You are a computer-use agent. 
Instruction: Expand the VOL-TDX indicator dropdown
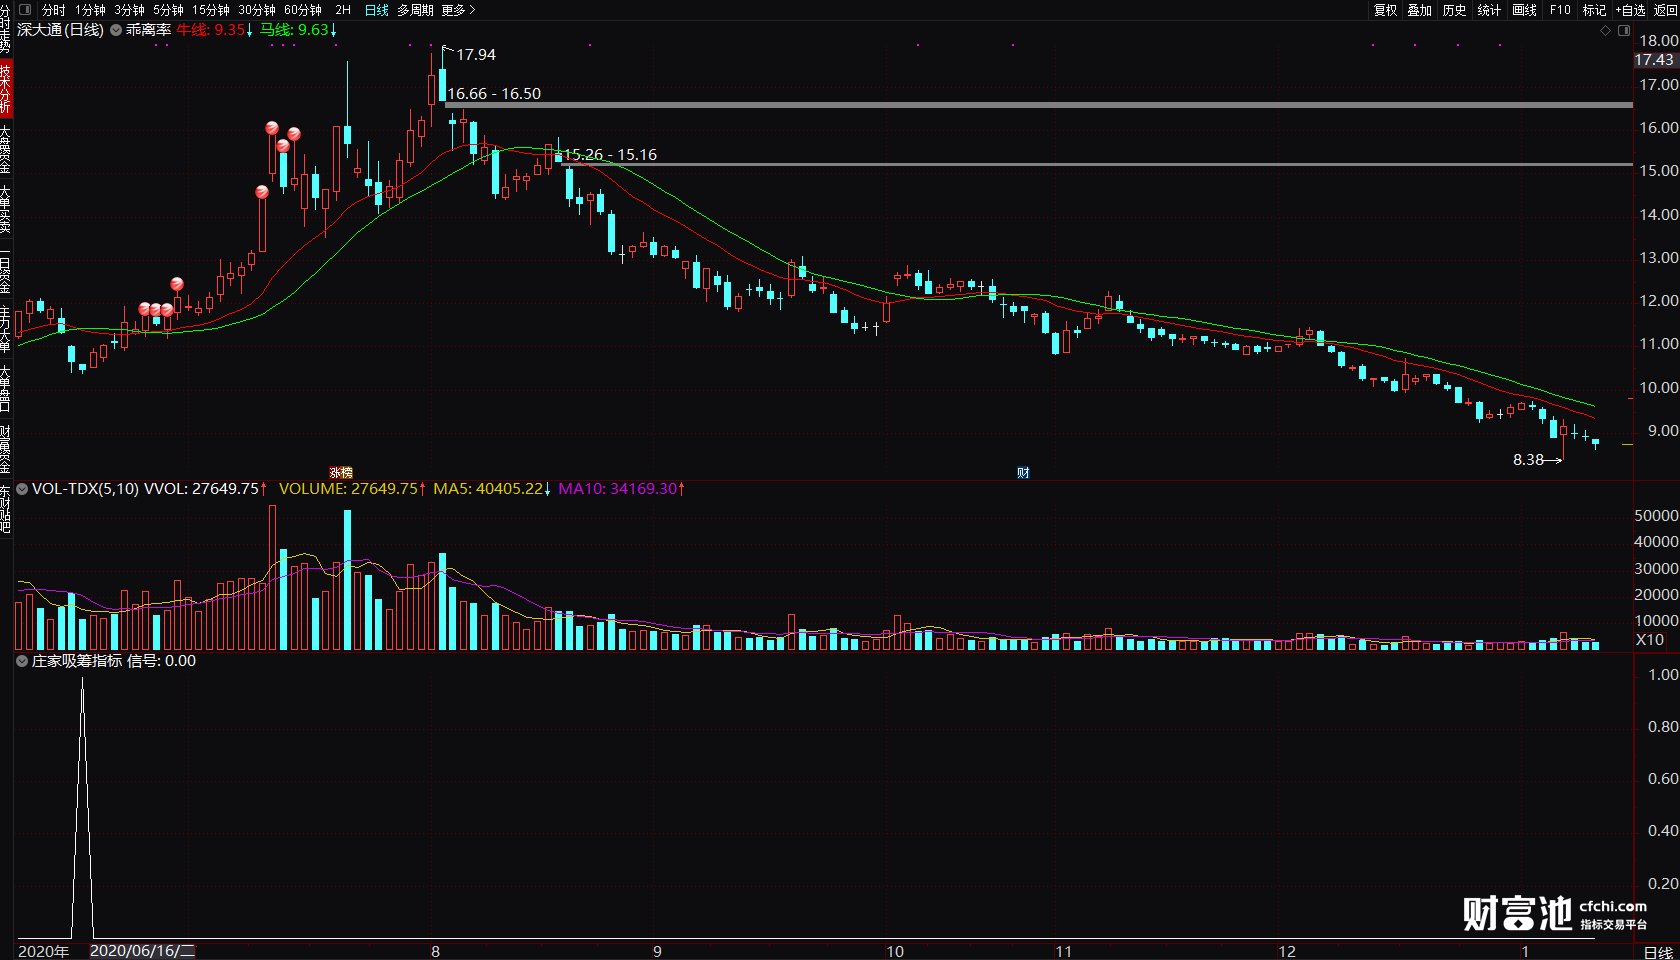click(22, 489)
